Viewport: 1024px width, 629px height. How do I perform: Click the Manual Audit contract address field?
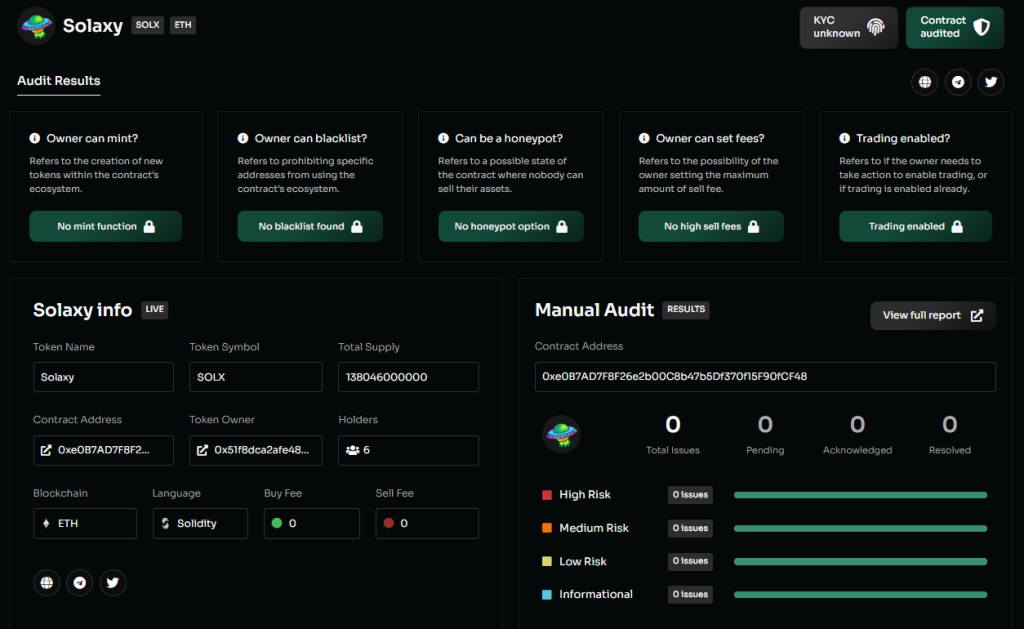[x=765, y=377]
